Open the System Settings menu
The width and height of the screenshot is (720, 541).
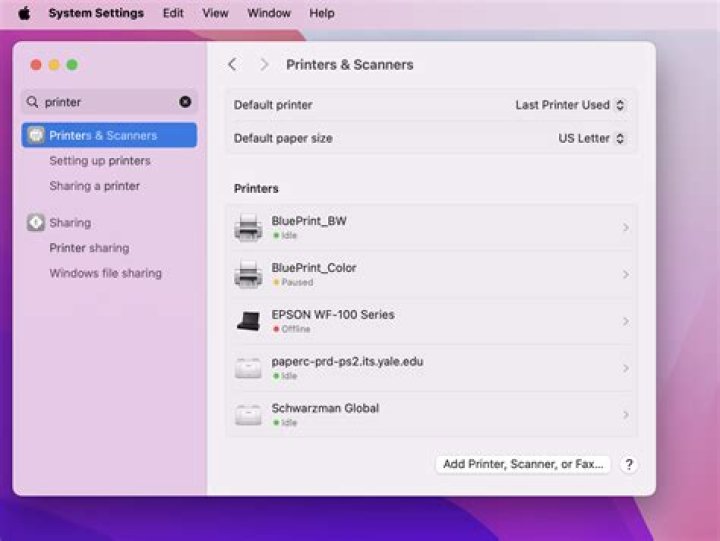96,13
